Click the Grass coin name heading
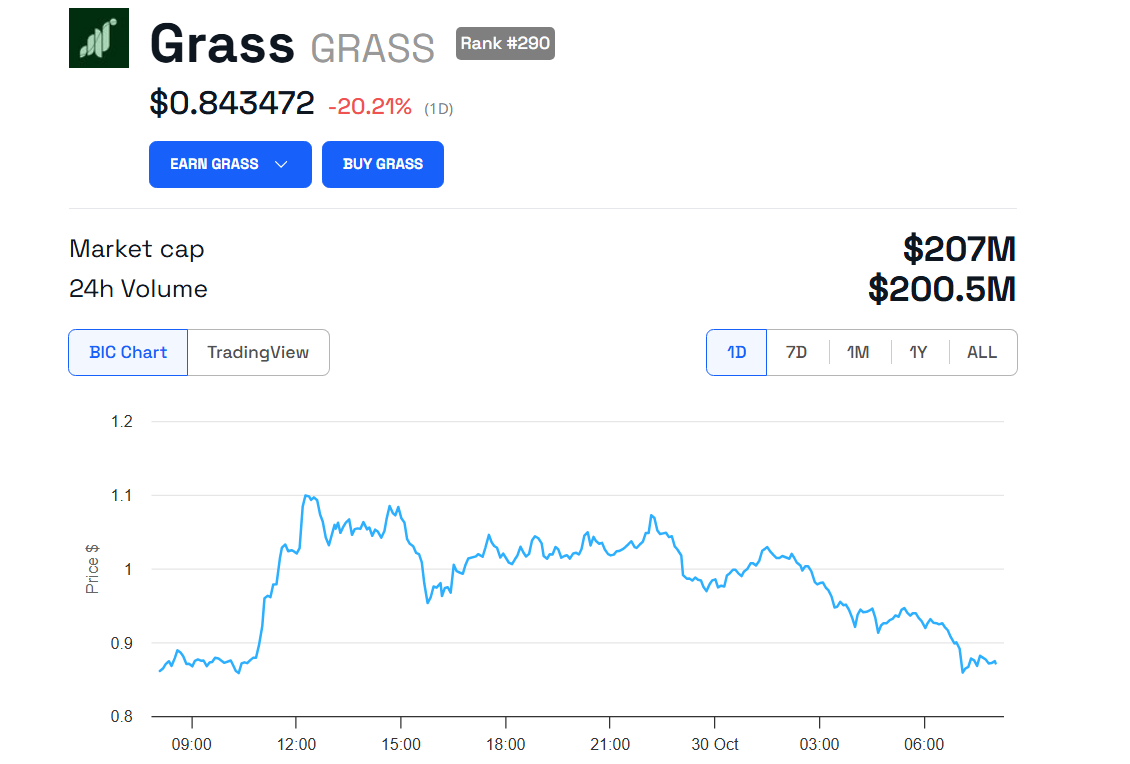The image size is (1130, 764). click(x=222, y=45)
